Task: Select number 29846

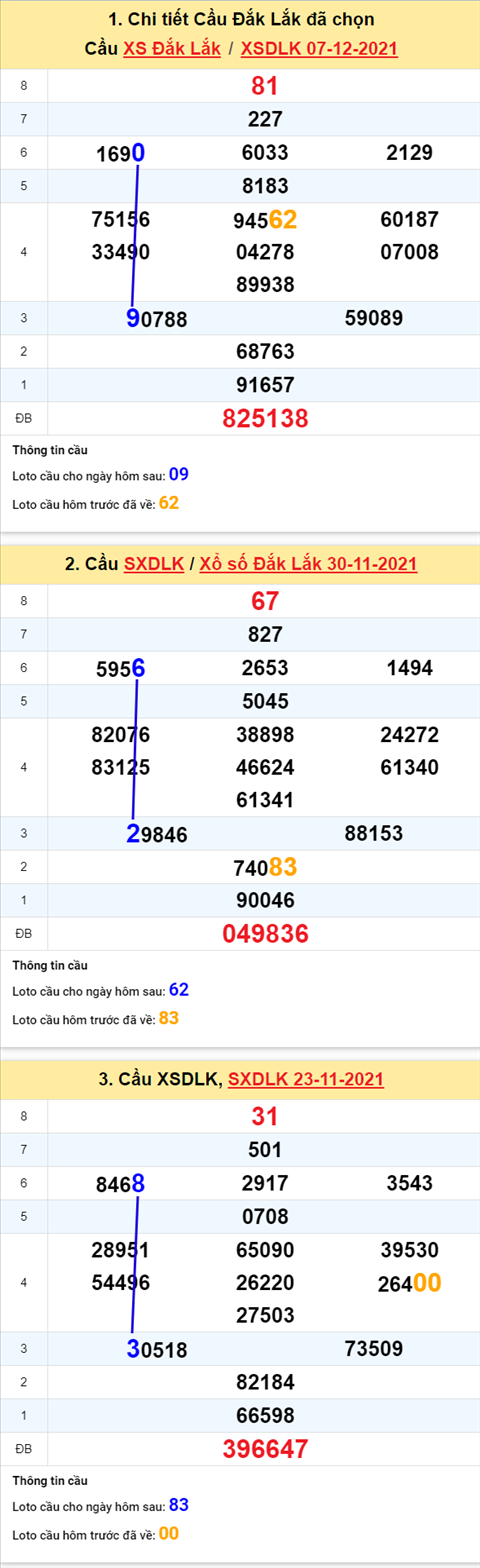Action: (157, 834)
